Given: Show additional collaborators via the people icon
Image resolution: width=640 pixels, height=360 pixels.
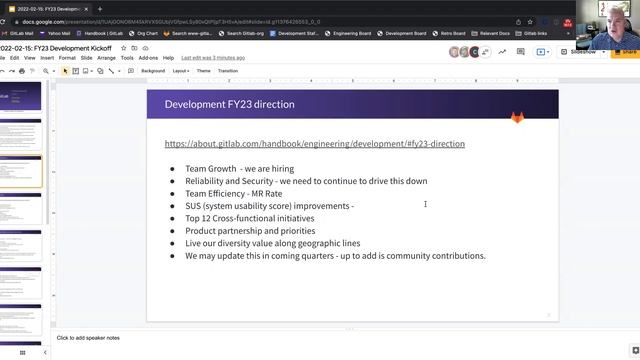Looking at the screenshot, I should coord(485,52).
